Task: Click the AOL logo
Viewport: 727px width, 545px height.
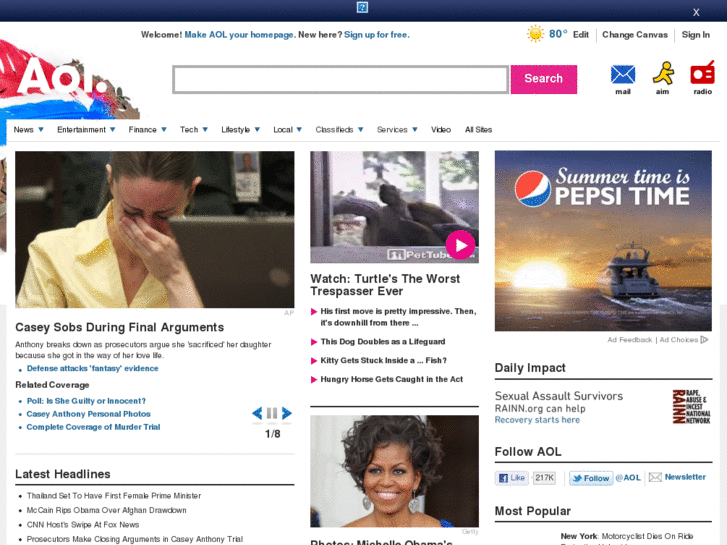Action: pos(61,77)
